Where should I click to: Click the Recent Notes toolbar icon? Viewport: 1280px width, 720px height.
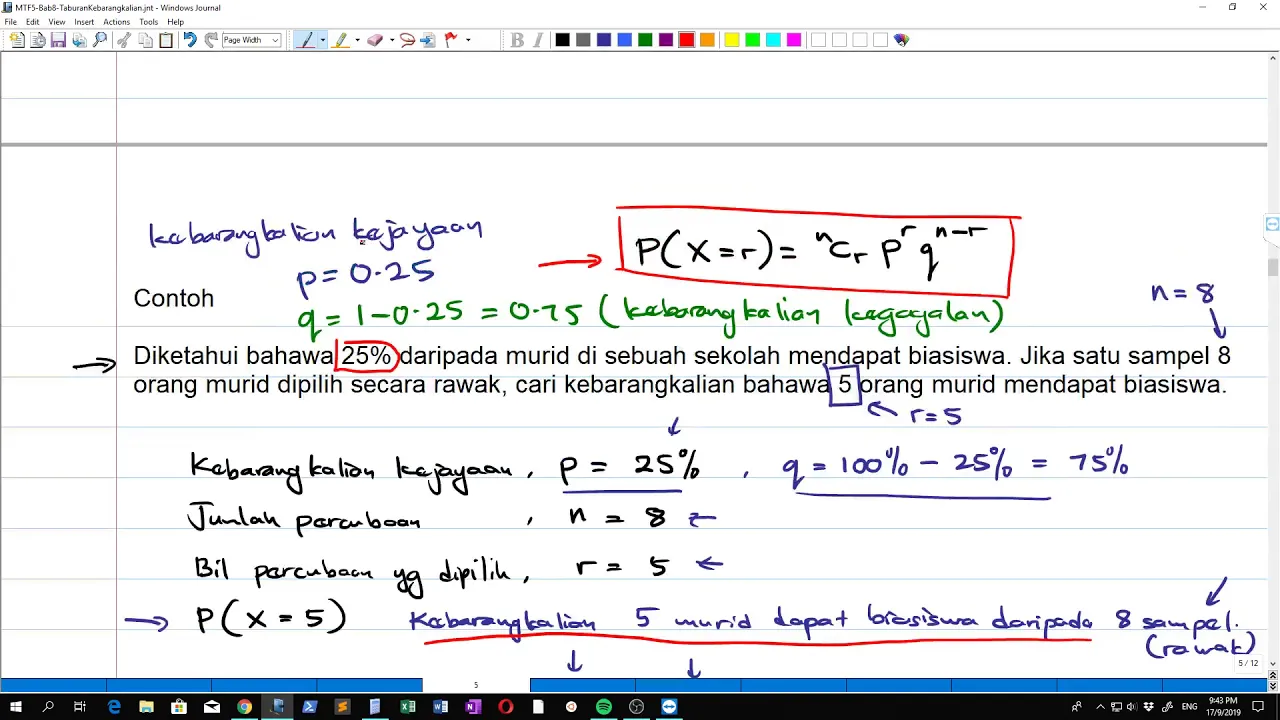(x=38, y=40)
